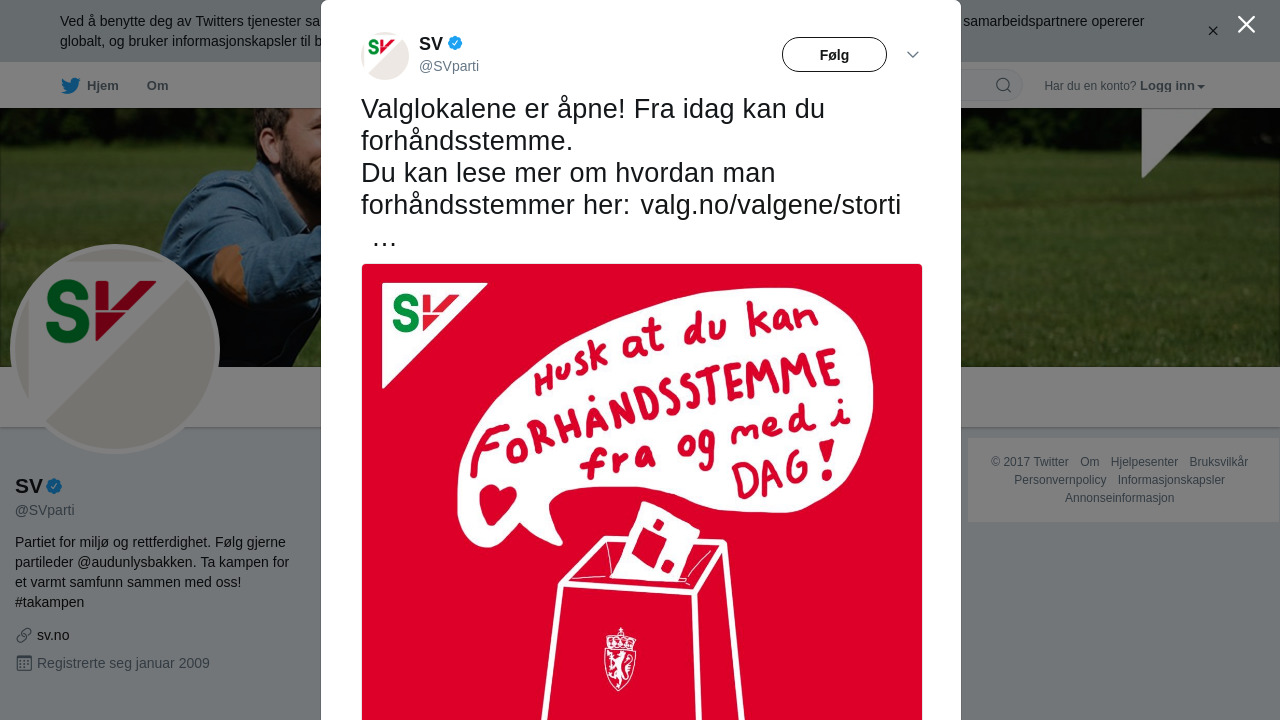1280x720 pixels.
Task: Click the sv.no website link
Action: [x=53, y=635]
